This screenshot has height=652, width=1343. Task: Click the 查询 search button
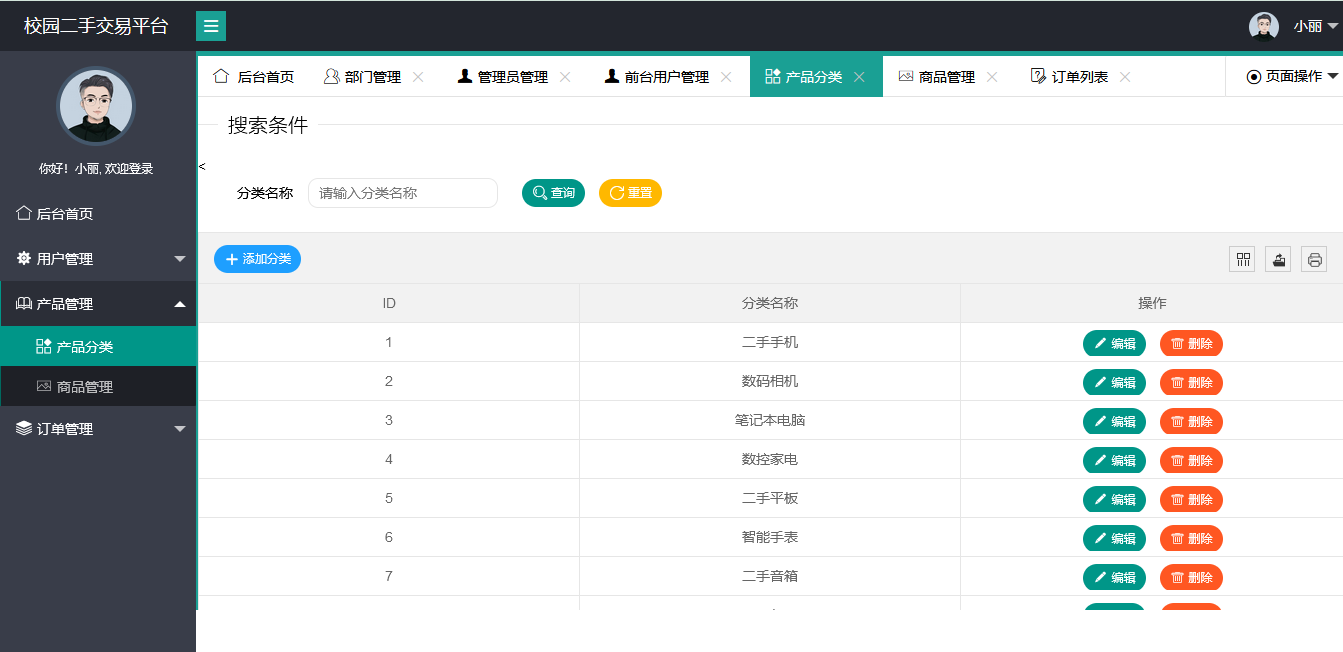point(553,193)
